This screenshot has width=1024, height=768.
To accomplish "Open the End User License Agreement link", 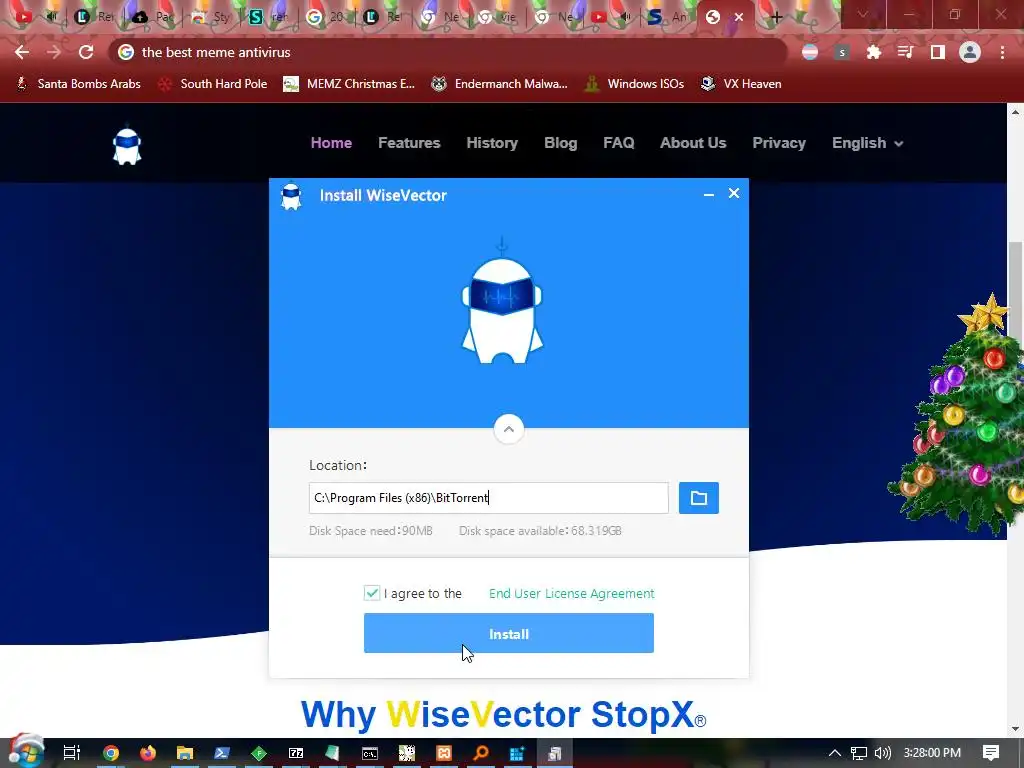I will click(x=571, y=593).
